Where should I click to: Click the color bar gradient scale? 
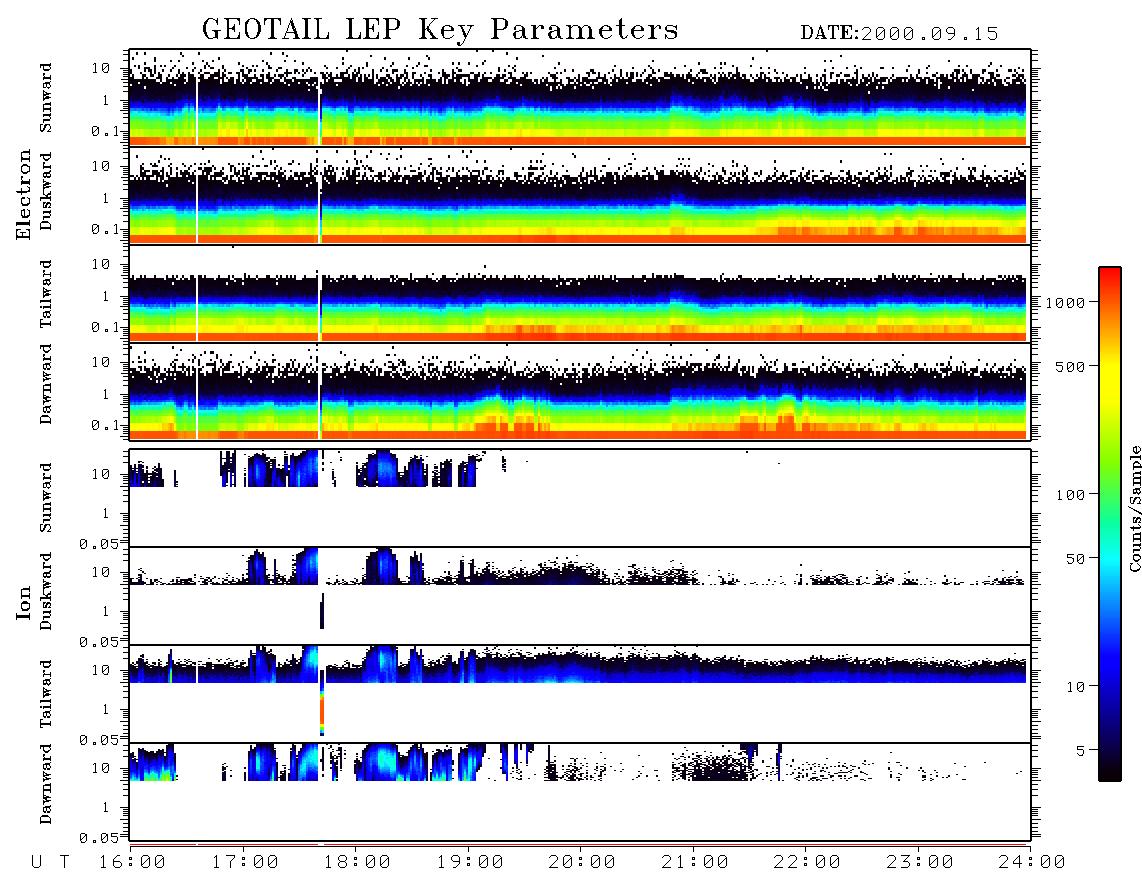pos(1109,524)
